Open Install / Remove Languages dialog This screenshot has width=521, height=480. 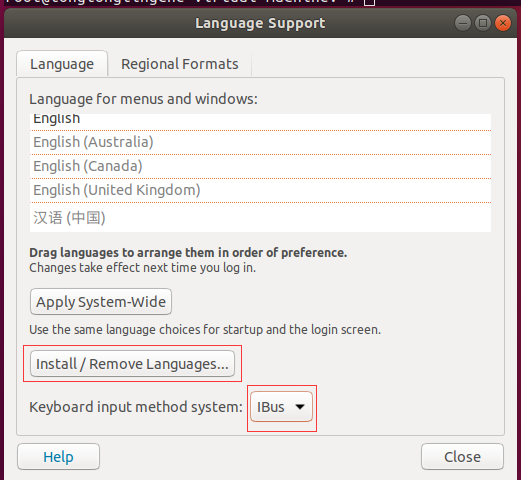(x=132, y=364)
